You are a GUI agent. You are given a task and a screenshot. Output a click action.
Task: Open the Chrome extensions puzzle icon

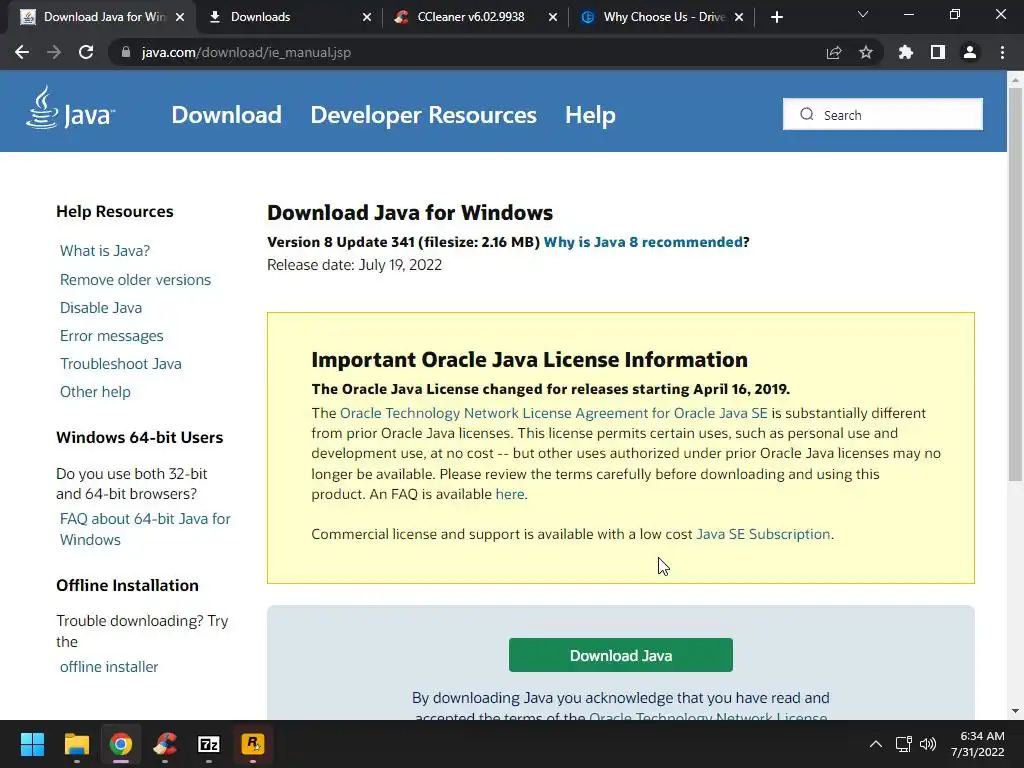point(905,52)
